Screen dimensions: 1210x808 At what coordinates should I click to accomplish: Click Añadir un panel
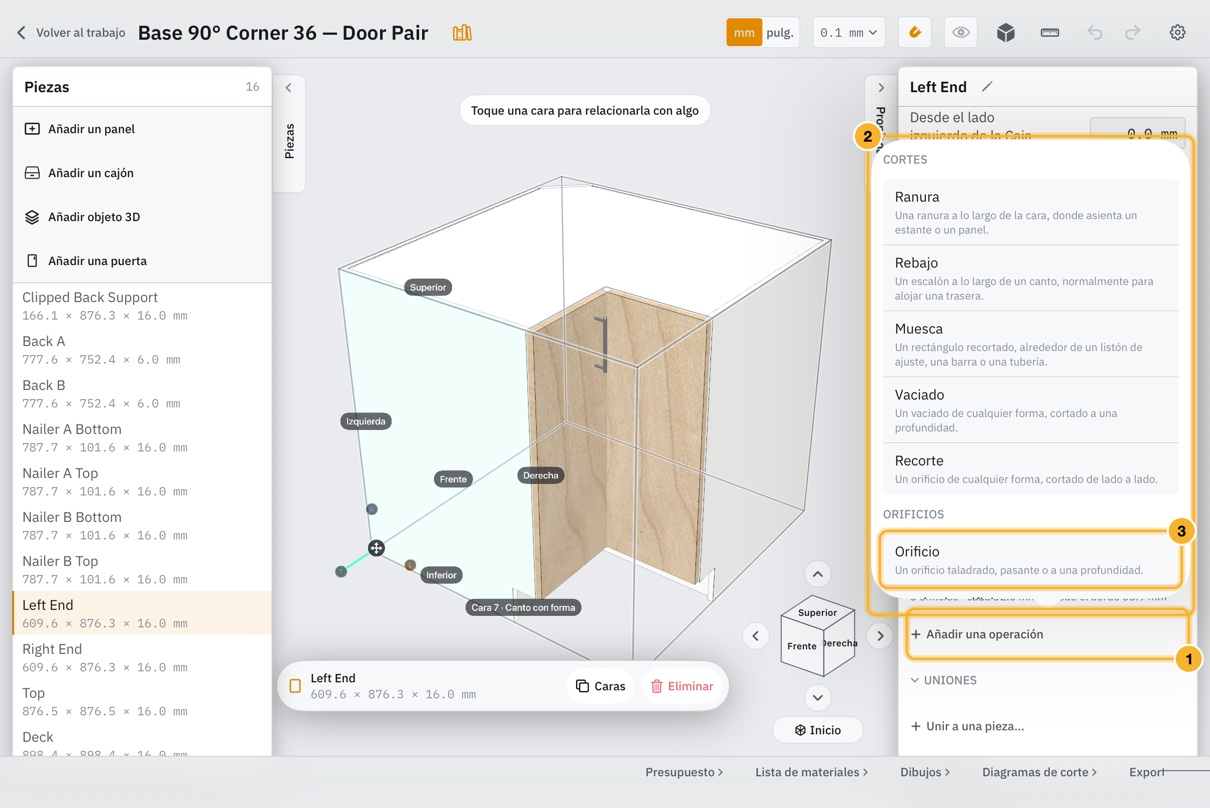142,129
